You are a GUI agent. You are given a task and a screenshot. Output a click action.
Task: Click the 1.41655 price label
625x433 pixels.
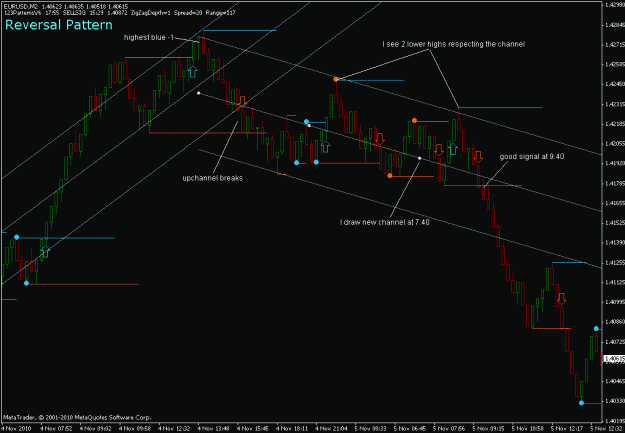pos(615,203)
